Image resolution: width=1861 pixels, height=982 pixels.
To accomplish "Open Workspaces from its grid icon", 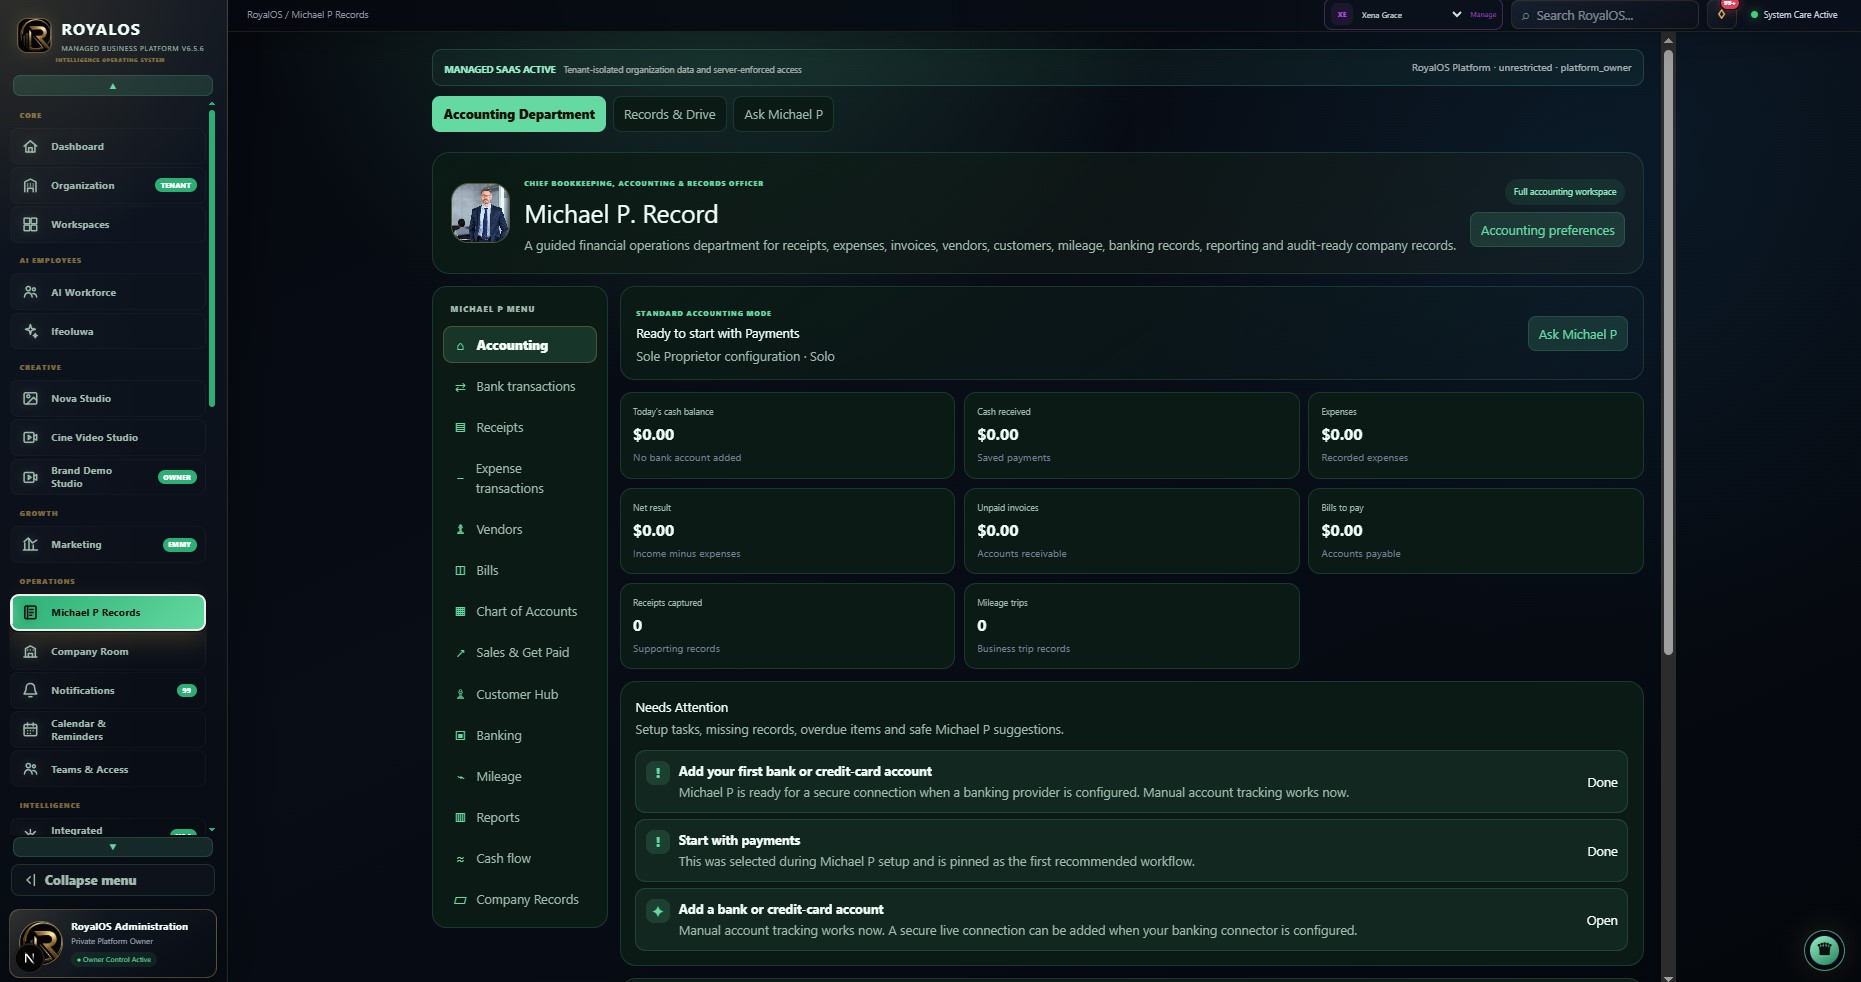I will (30, 224).
